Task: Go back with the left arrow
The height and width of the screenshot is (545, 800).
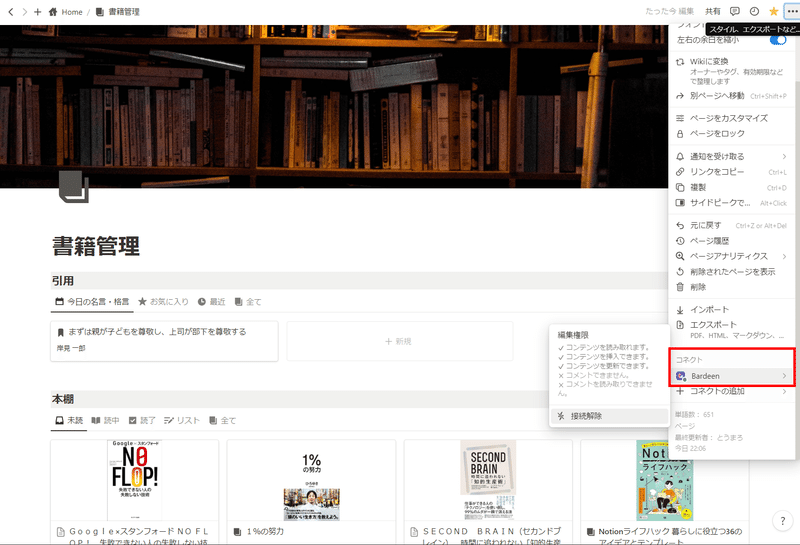Action: pyautogui.click(x=11, y=11)
